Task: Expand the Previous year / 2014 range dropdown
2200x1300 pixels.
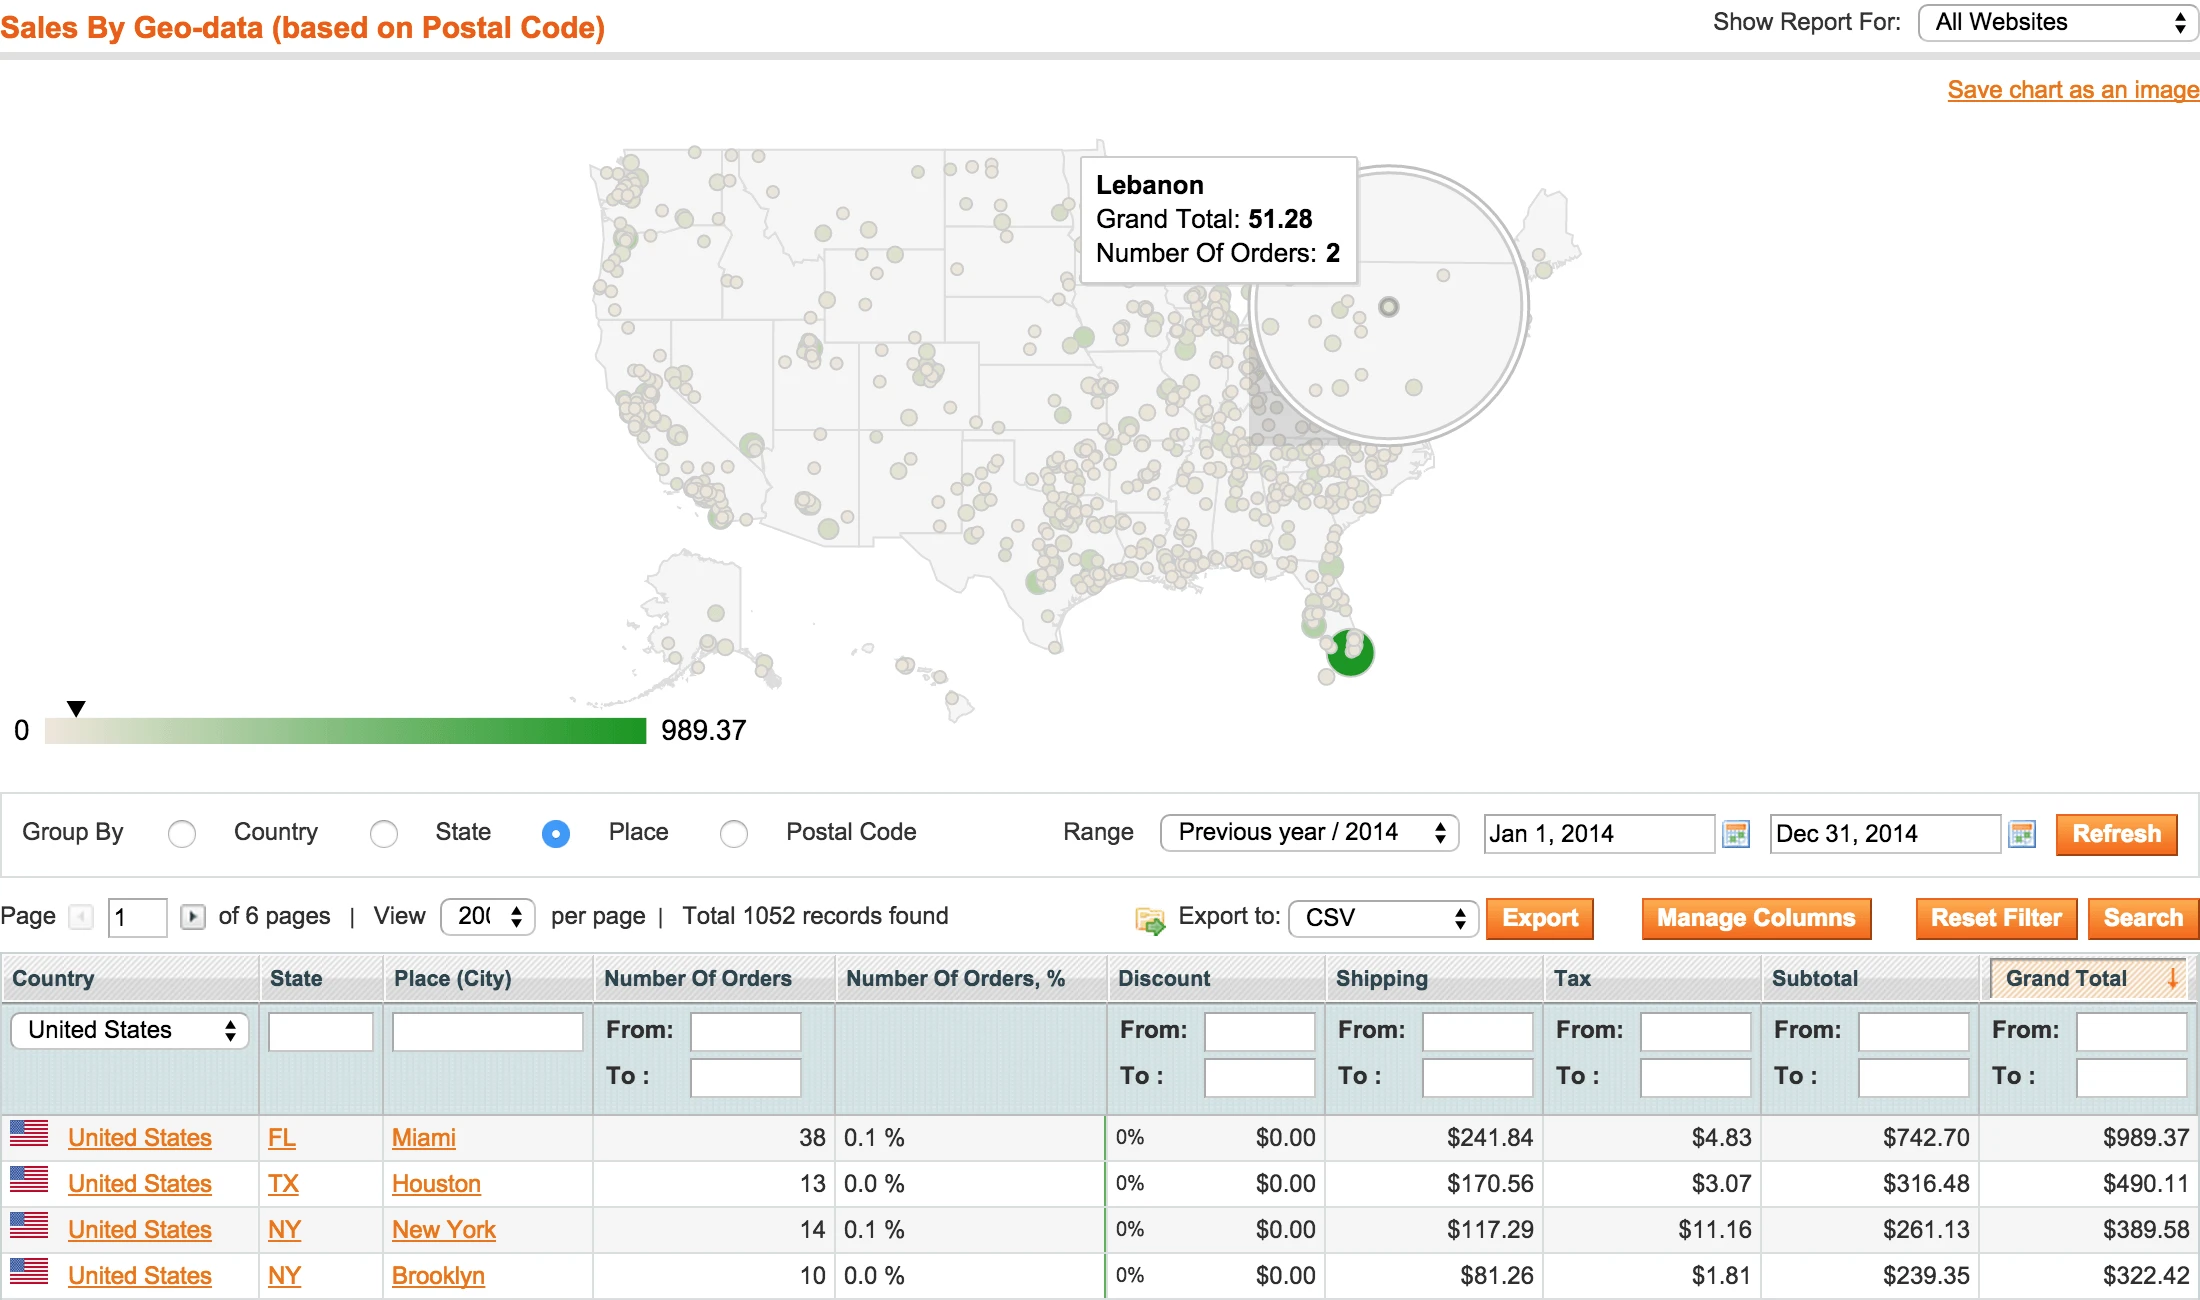Action: point(1309,832)
